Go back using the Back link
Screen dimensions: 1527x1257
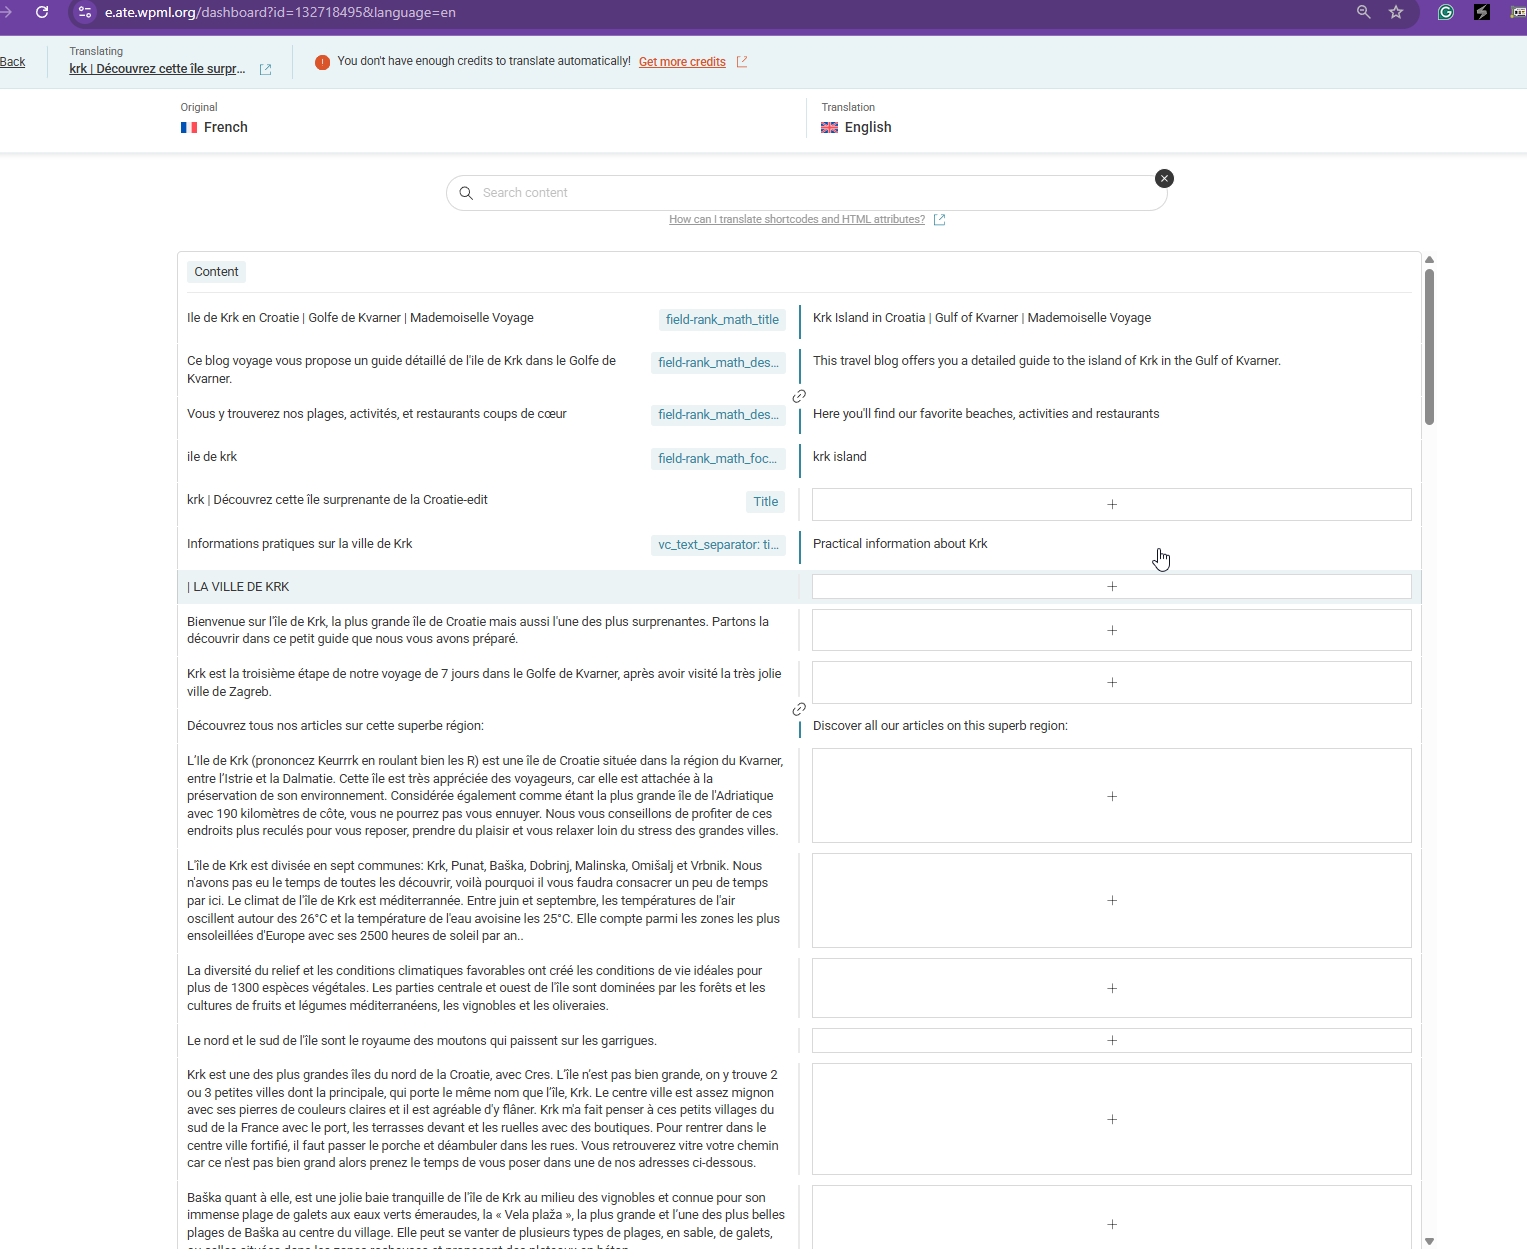pyautogui.click(x=13, y=62)
